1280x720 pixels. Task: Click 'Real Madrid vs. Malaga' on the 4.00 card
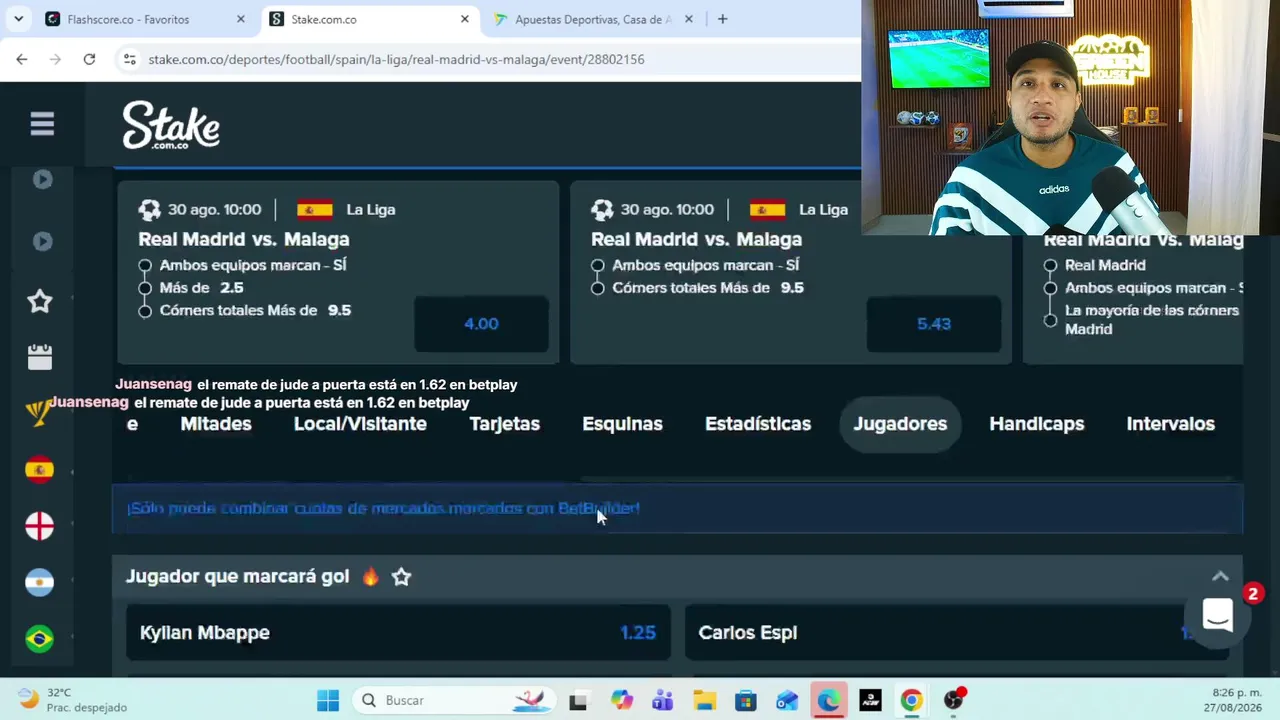point(244,239)
